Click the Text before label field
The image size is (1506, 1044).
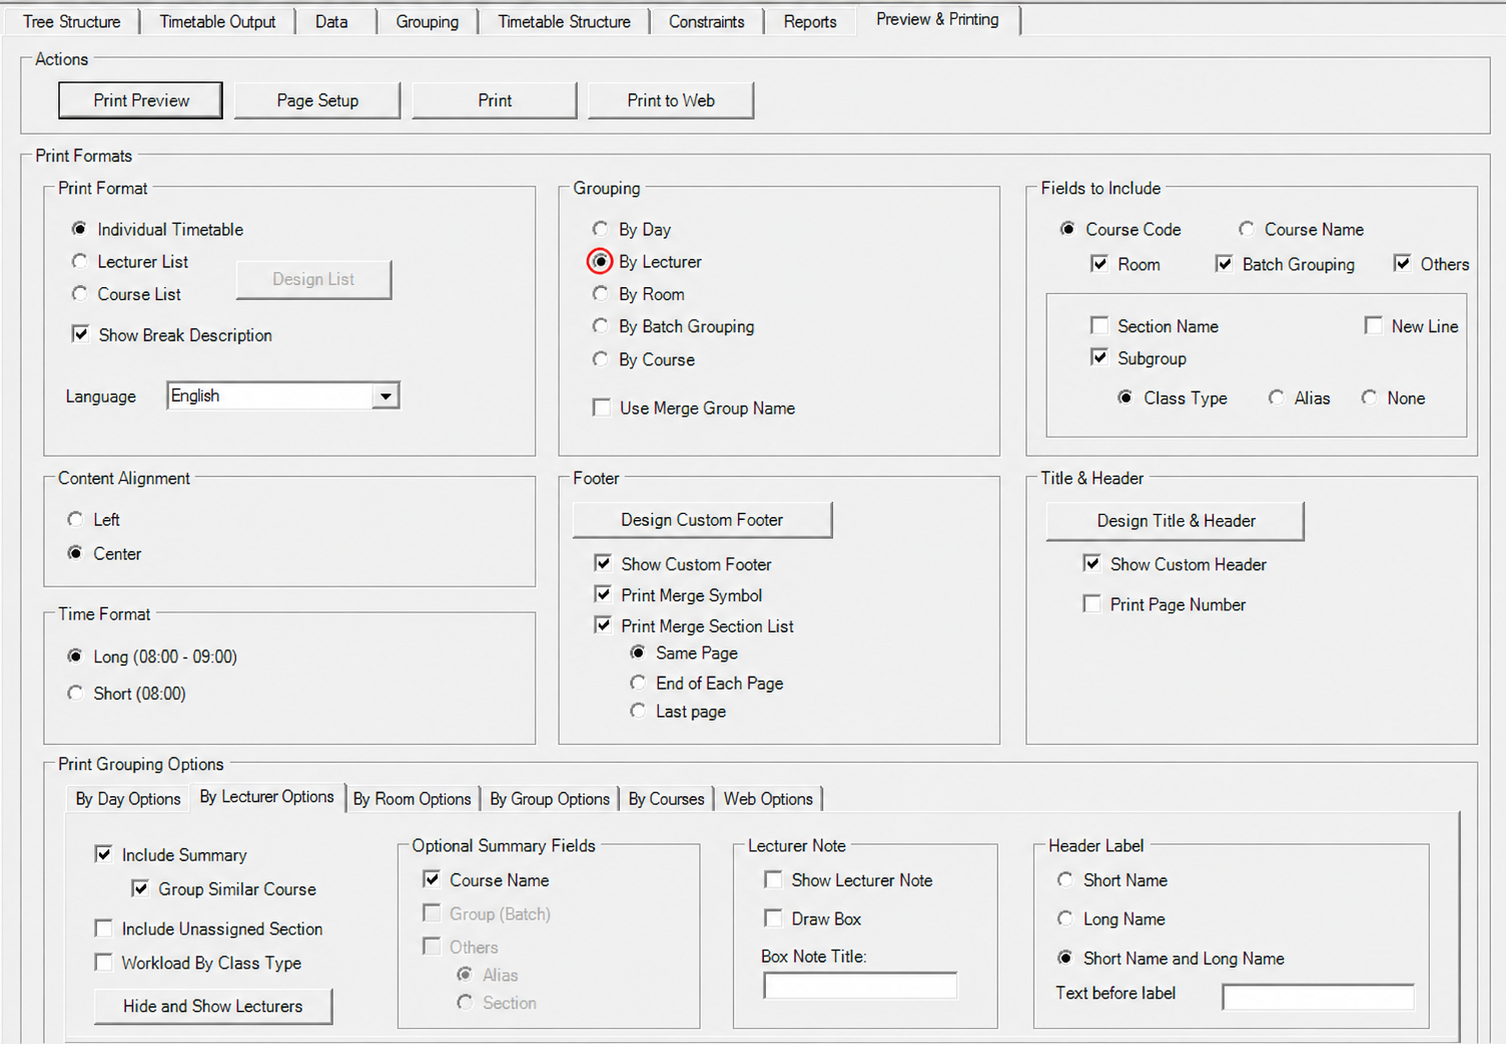pos(1318,997)
